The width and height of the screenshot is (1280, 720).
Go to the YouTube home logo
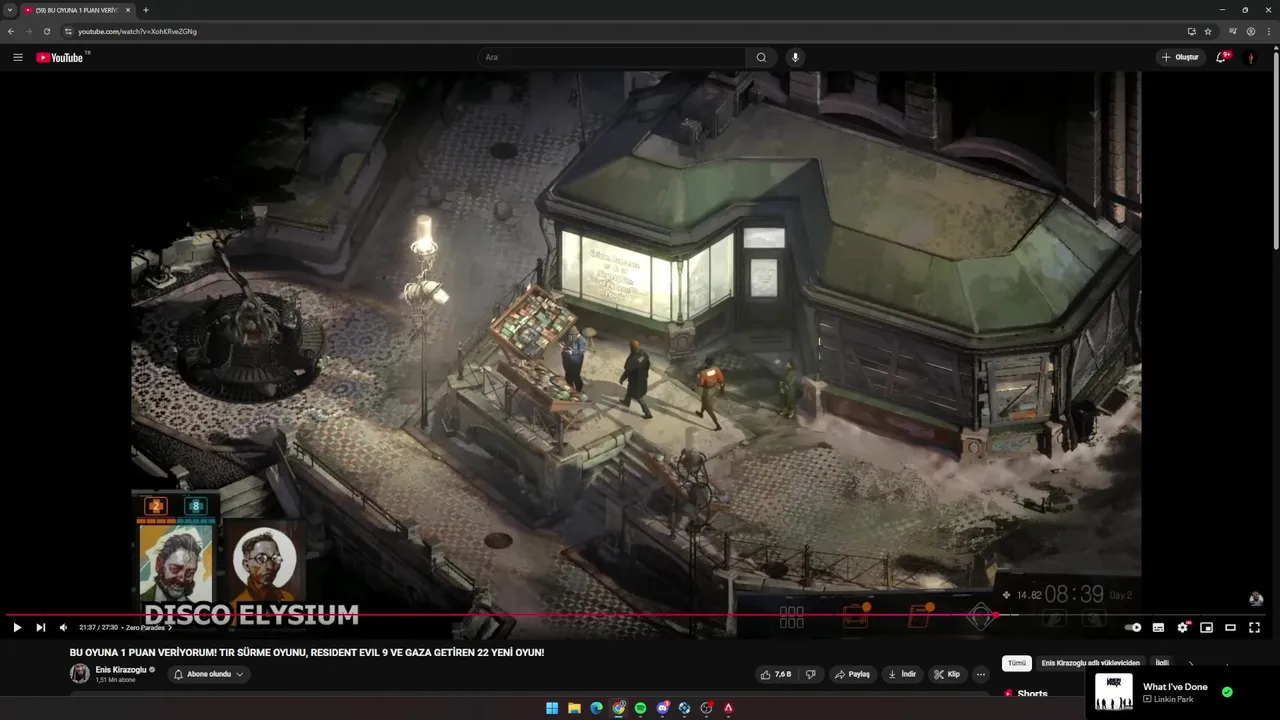pyautogui.click(x=62, y=57)
